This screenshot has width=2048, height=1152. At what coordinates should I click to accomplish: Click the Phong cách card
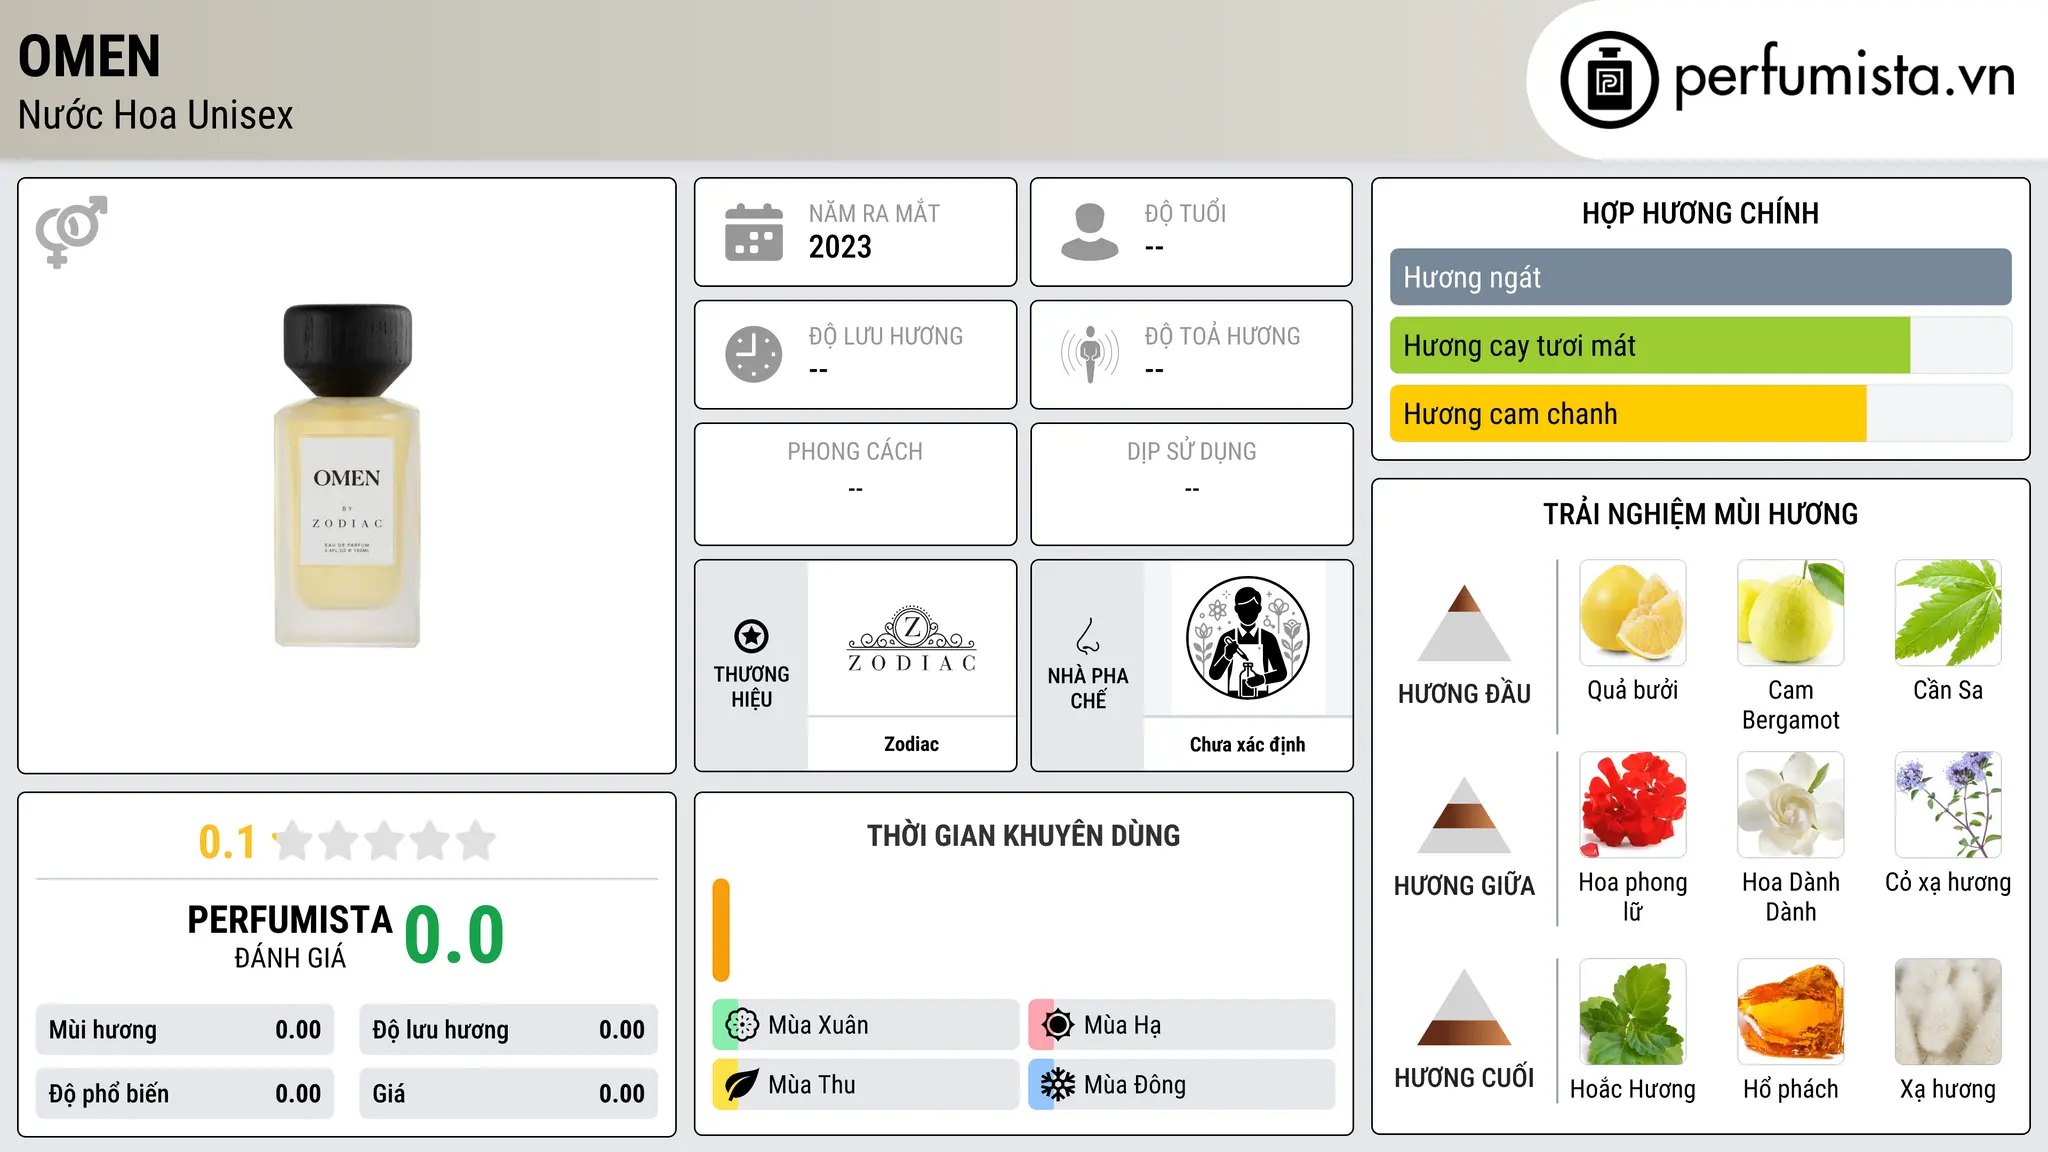point(856,484)
